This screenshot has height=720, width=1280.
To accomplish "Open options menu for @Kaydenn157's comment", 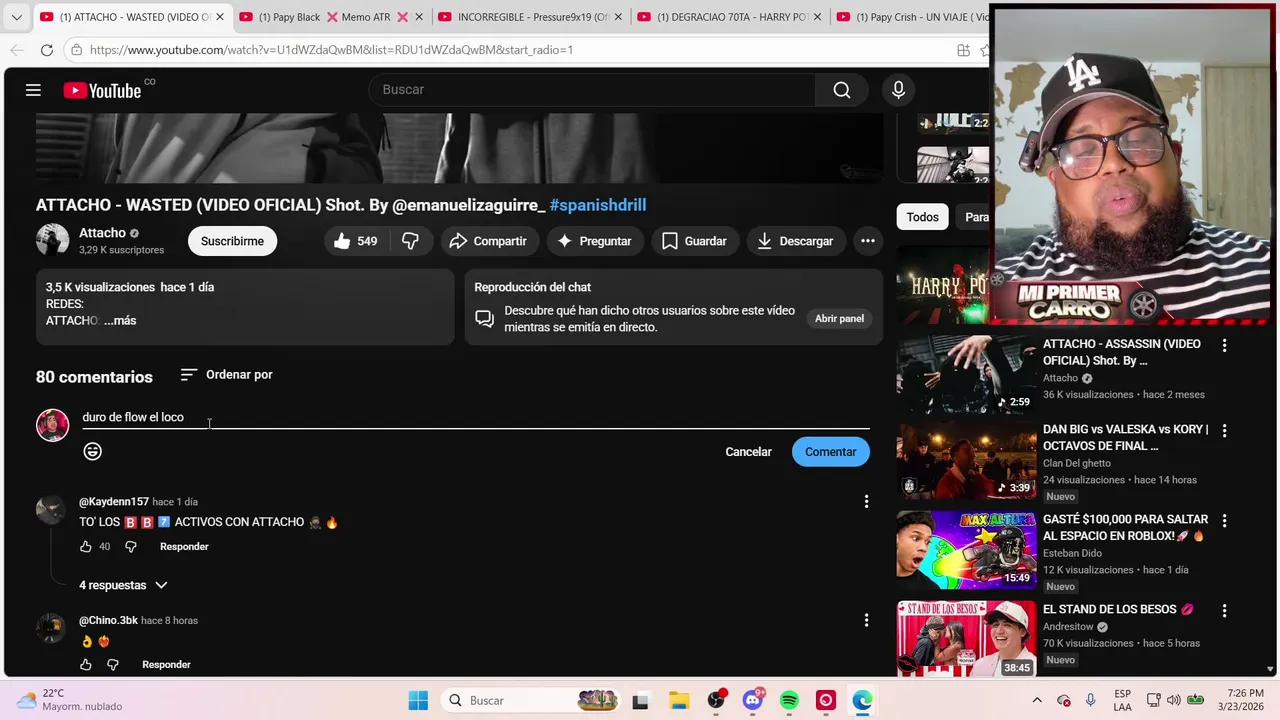I will coord(866,502).
